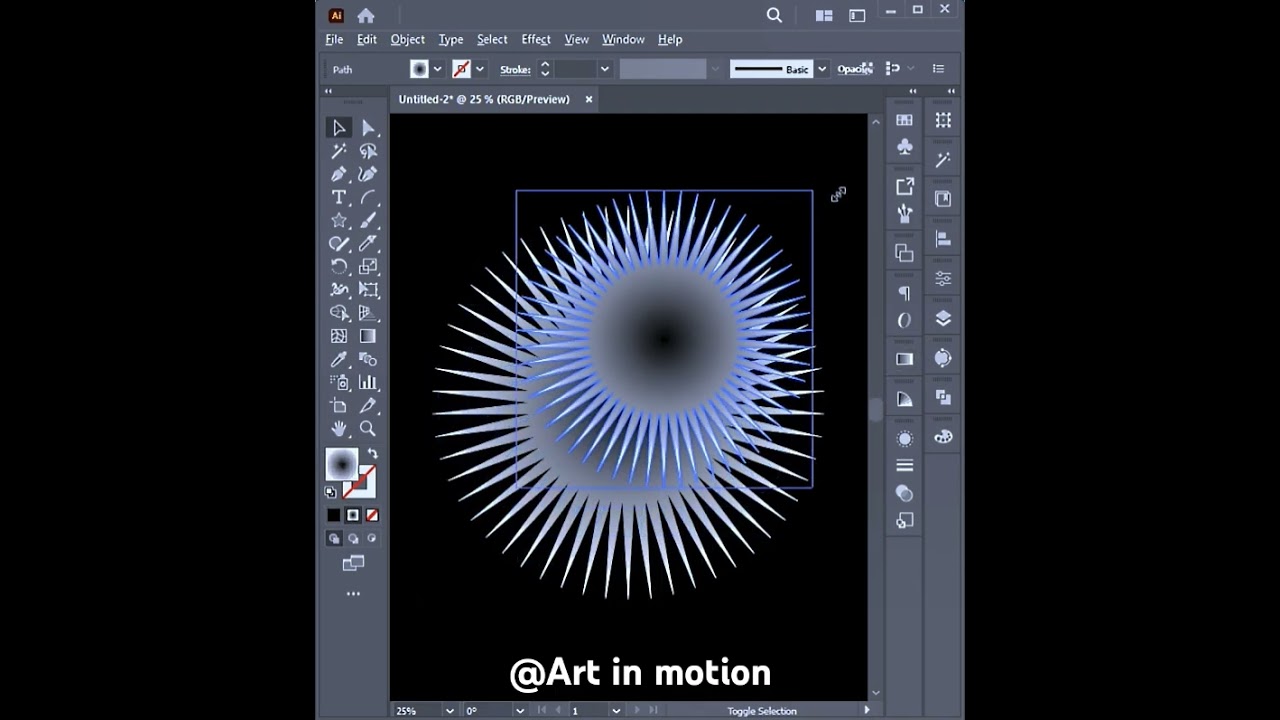Open the stroke color dropdown in control bar
The width and height of the screenshot is (1280, 720).
coord(480,69)
